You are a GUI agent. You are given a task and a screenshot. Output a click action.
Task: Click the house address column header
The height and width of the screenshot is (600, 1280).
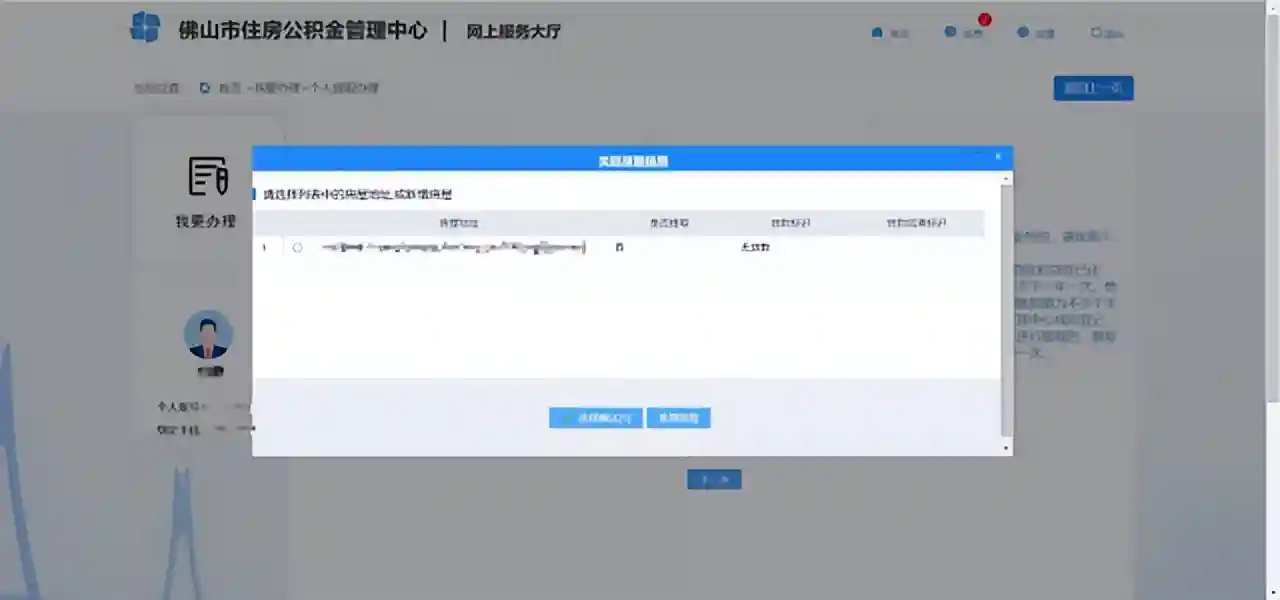(x=451, y=223)
